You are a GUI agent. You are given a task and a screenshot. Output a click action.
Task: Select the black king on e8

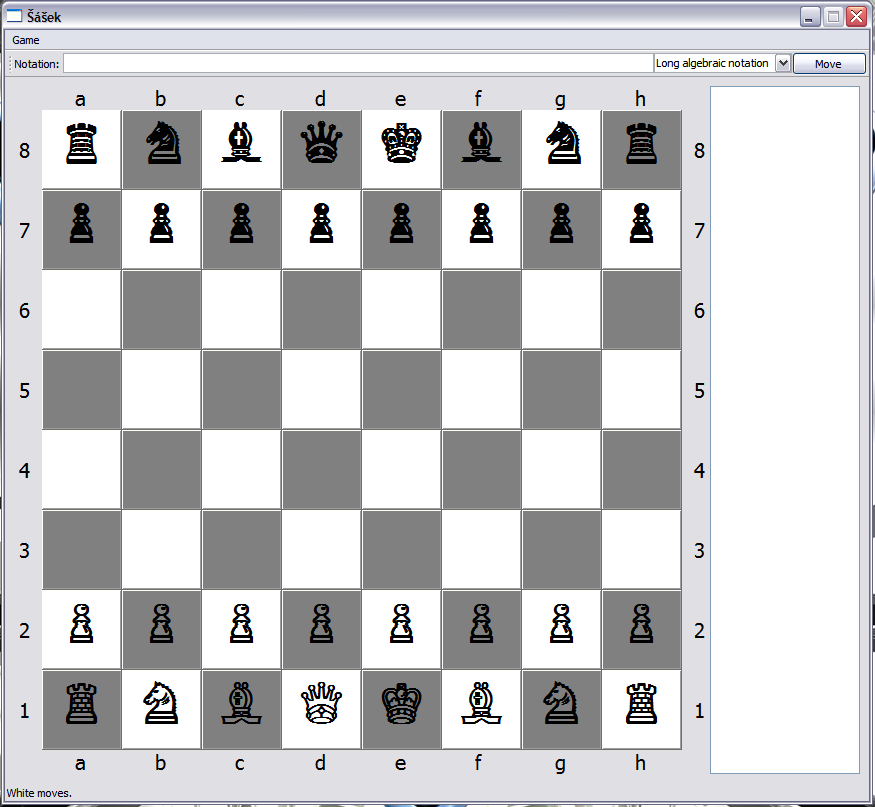(401, 143)
